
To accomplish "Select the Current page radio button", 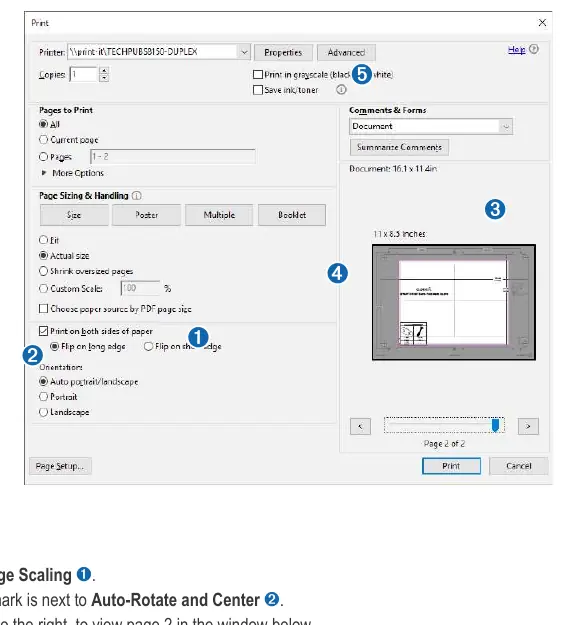I will click(x=43, y=140).
